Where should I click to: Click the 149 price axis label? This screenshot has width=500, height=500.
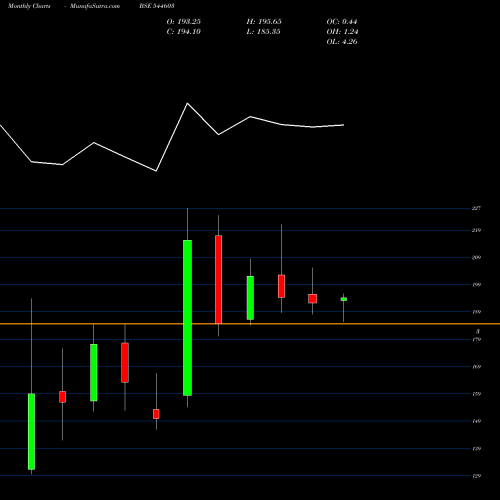coord(476,421)
